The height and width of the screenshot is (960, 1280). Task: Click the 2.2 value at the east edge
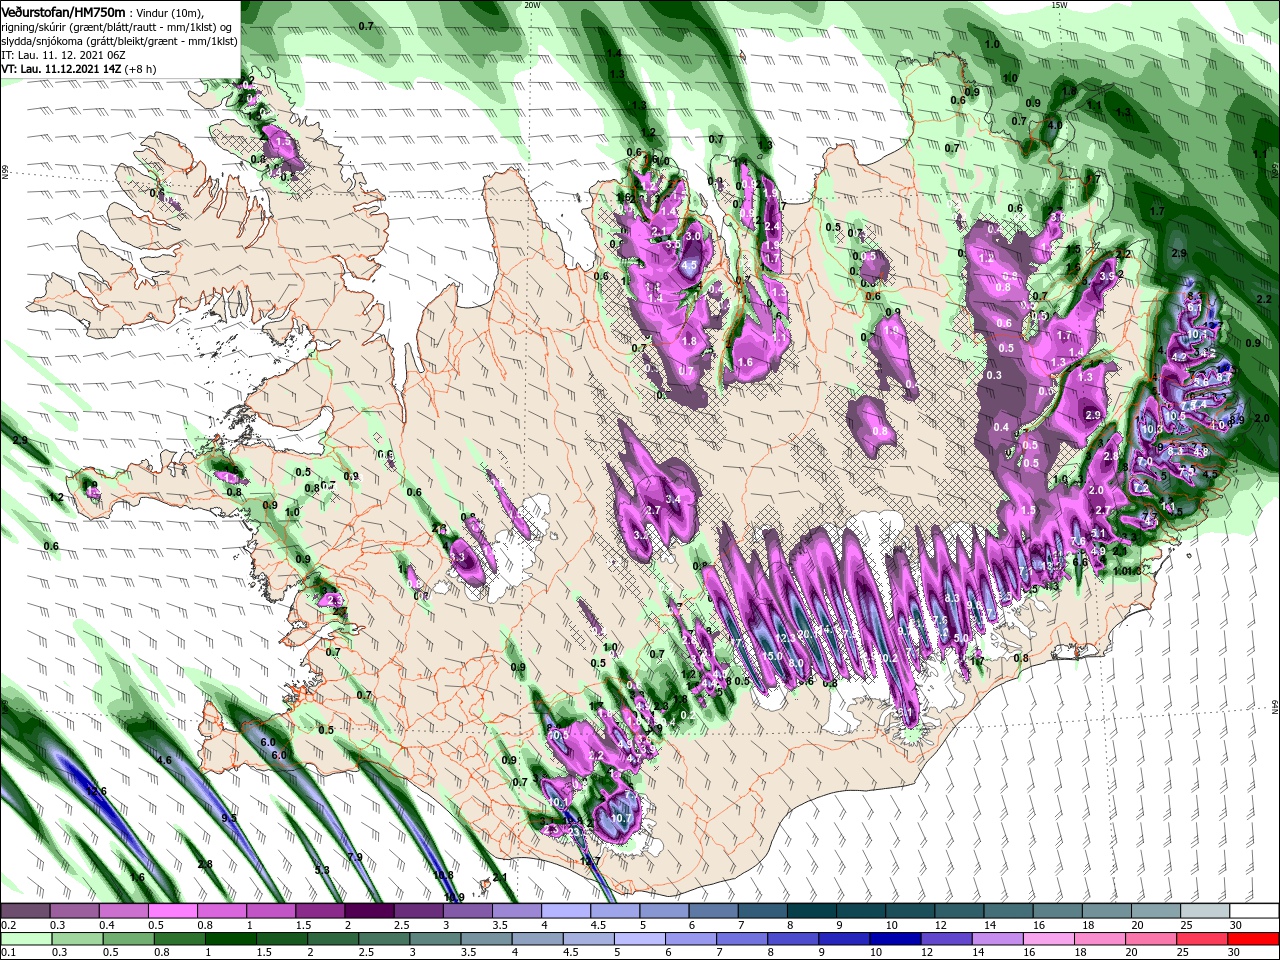pos(1263,299)
